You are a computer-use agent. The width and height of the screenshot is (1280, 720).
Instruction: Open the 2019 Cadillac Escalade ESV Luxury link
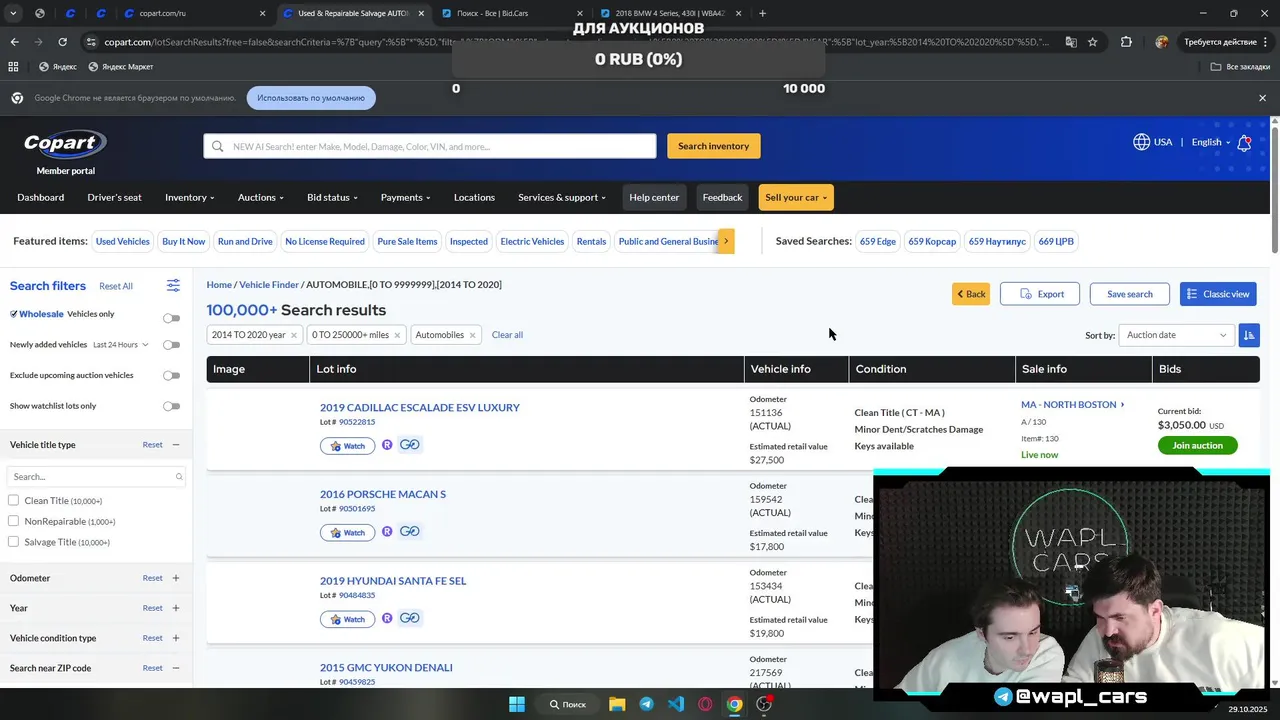point(420,407)
